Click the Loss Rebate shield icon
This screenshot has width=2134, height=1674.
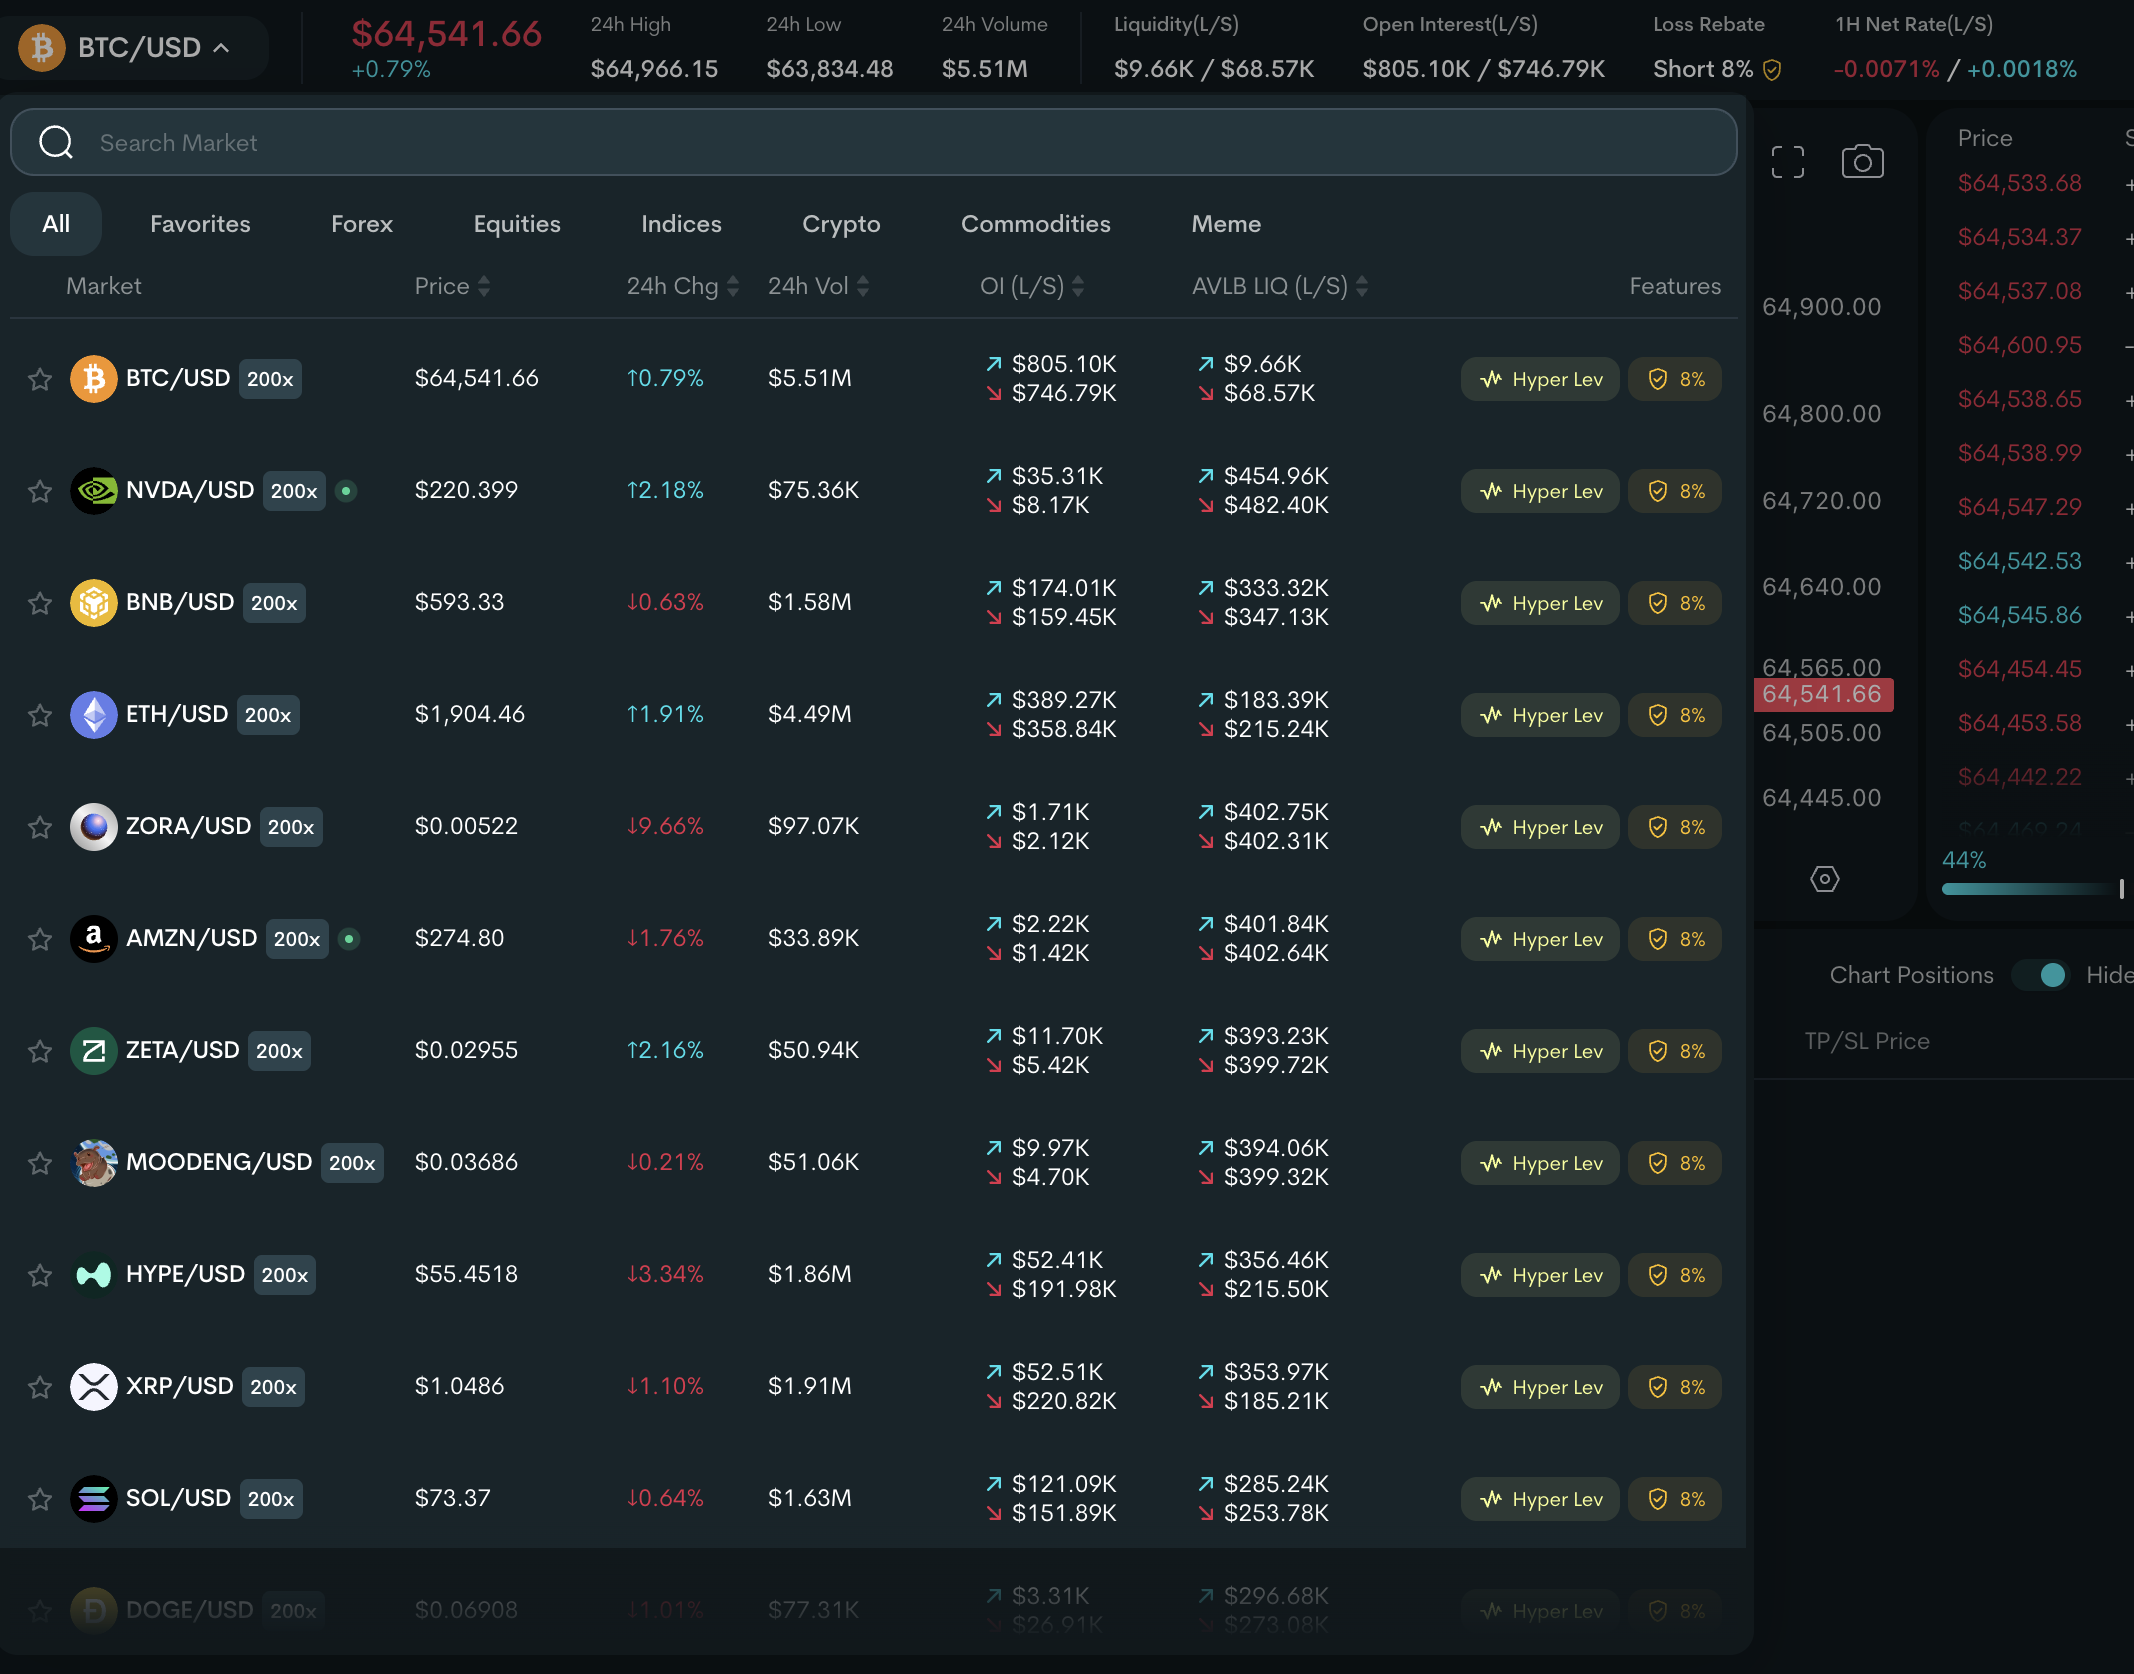tap(1772, 69)
